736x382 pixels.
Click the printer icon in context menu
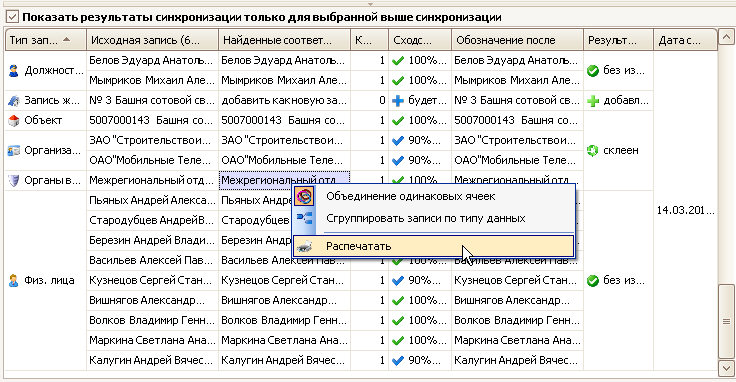pyautogui.click(x=305, y=246)
